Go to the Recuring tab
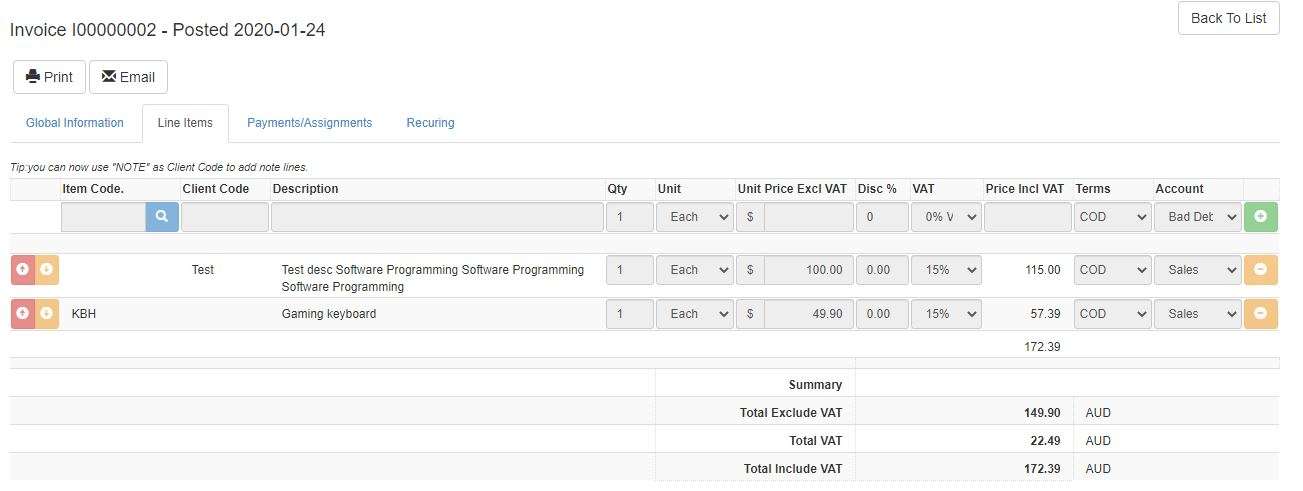1303x491 pixels. [x=430, y=123]
